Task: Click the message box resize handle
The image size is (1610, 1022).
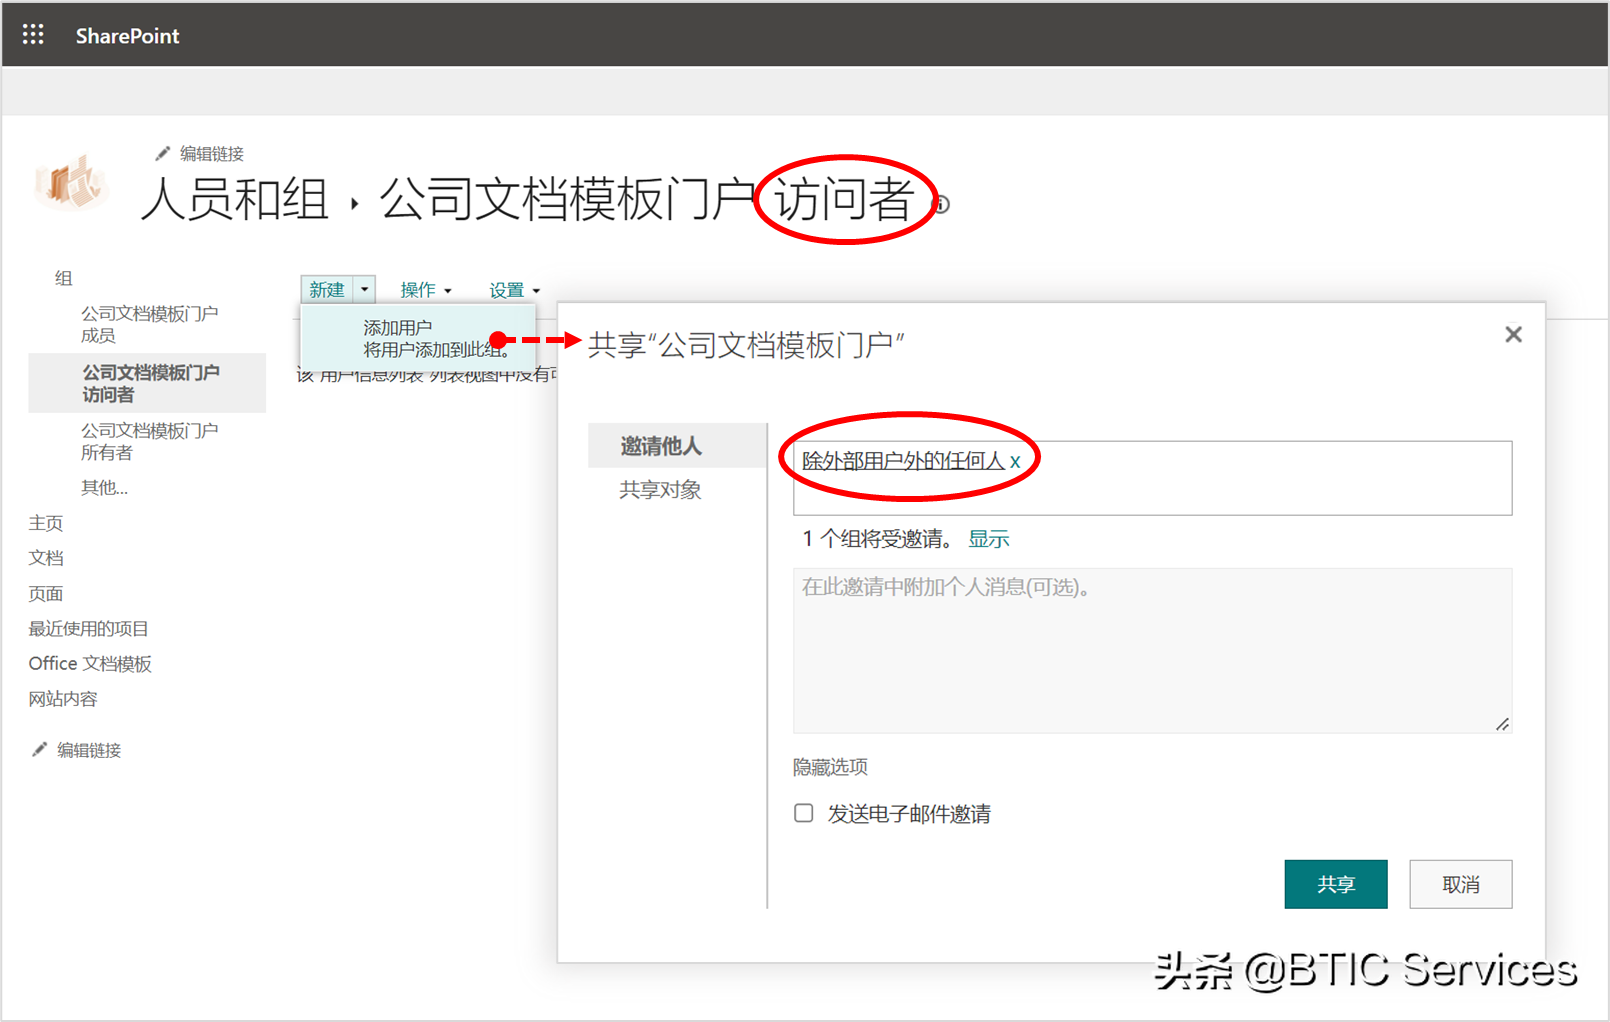Action: click(x=1502, y=724)
